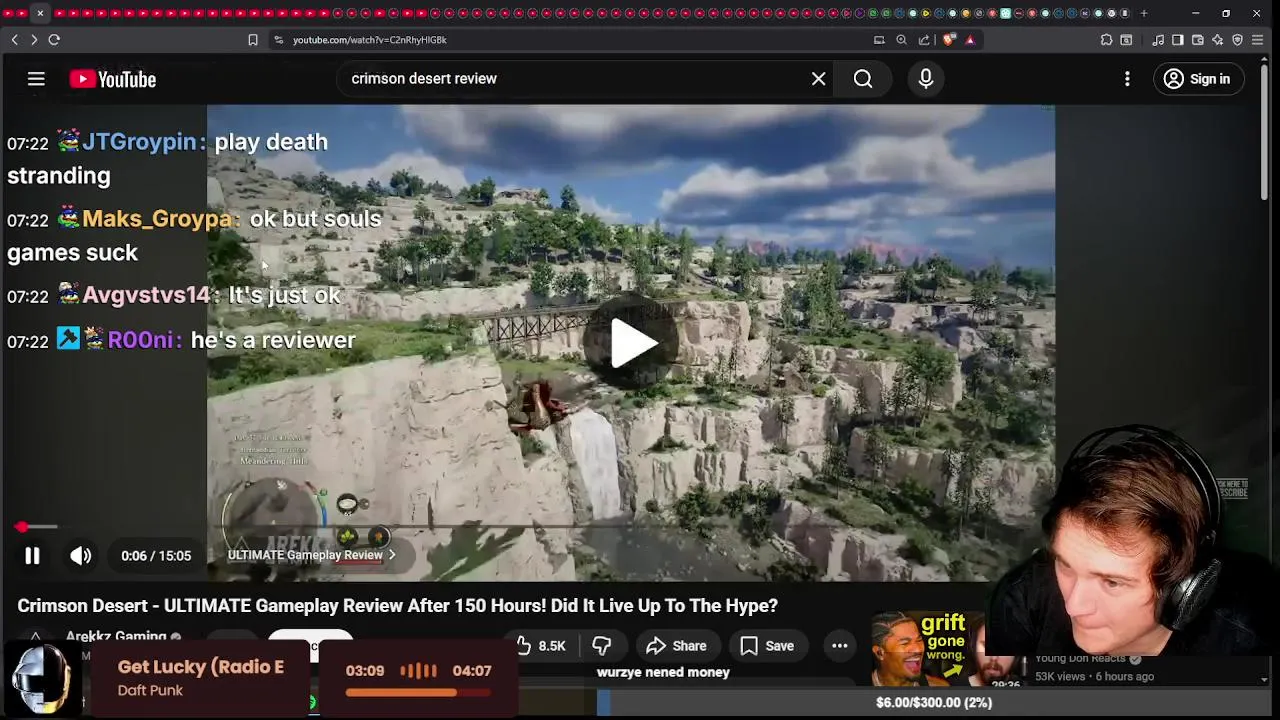Viewport: 1280px width, 720px height.
Task: Open YouTube settings three-dot menu
Action: tap(1127, 79)
